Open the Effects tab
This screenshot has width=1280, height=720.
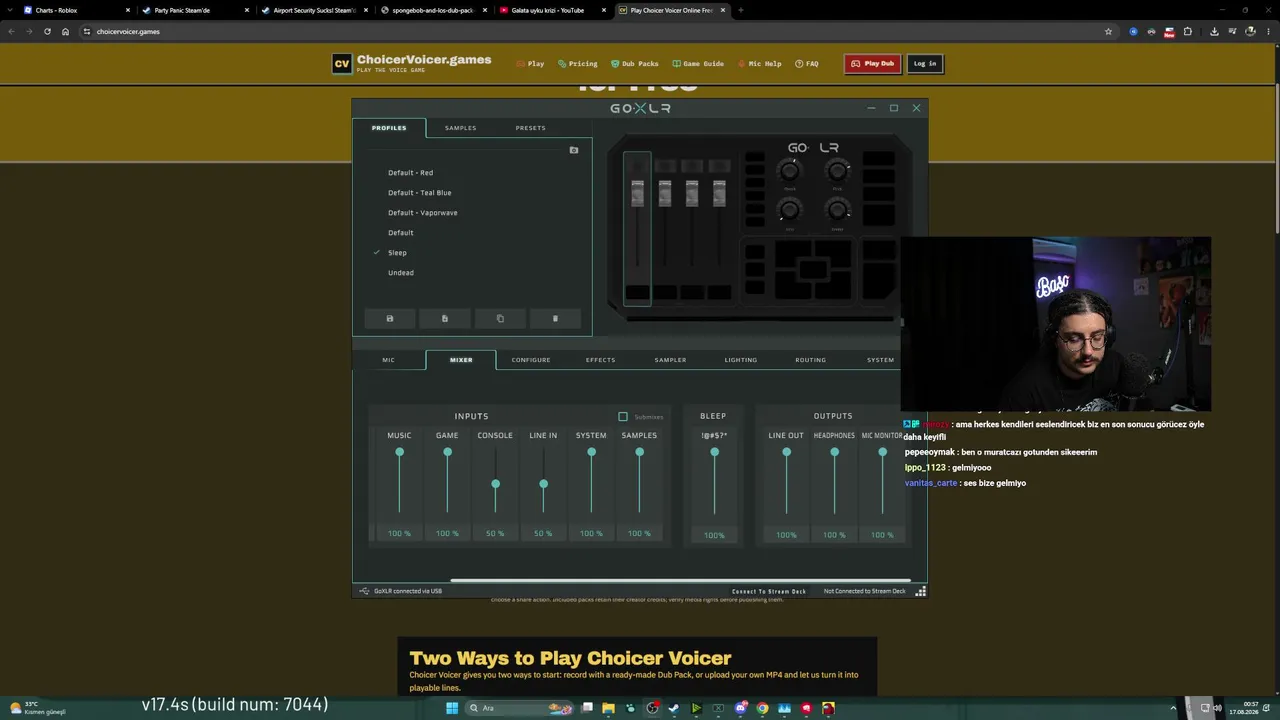click(600, 360)
